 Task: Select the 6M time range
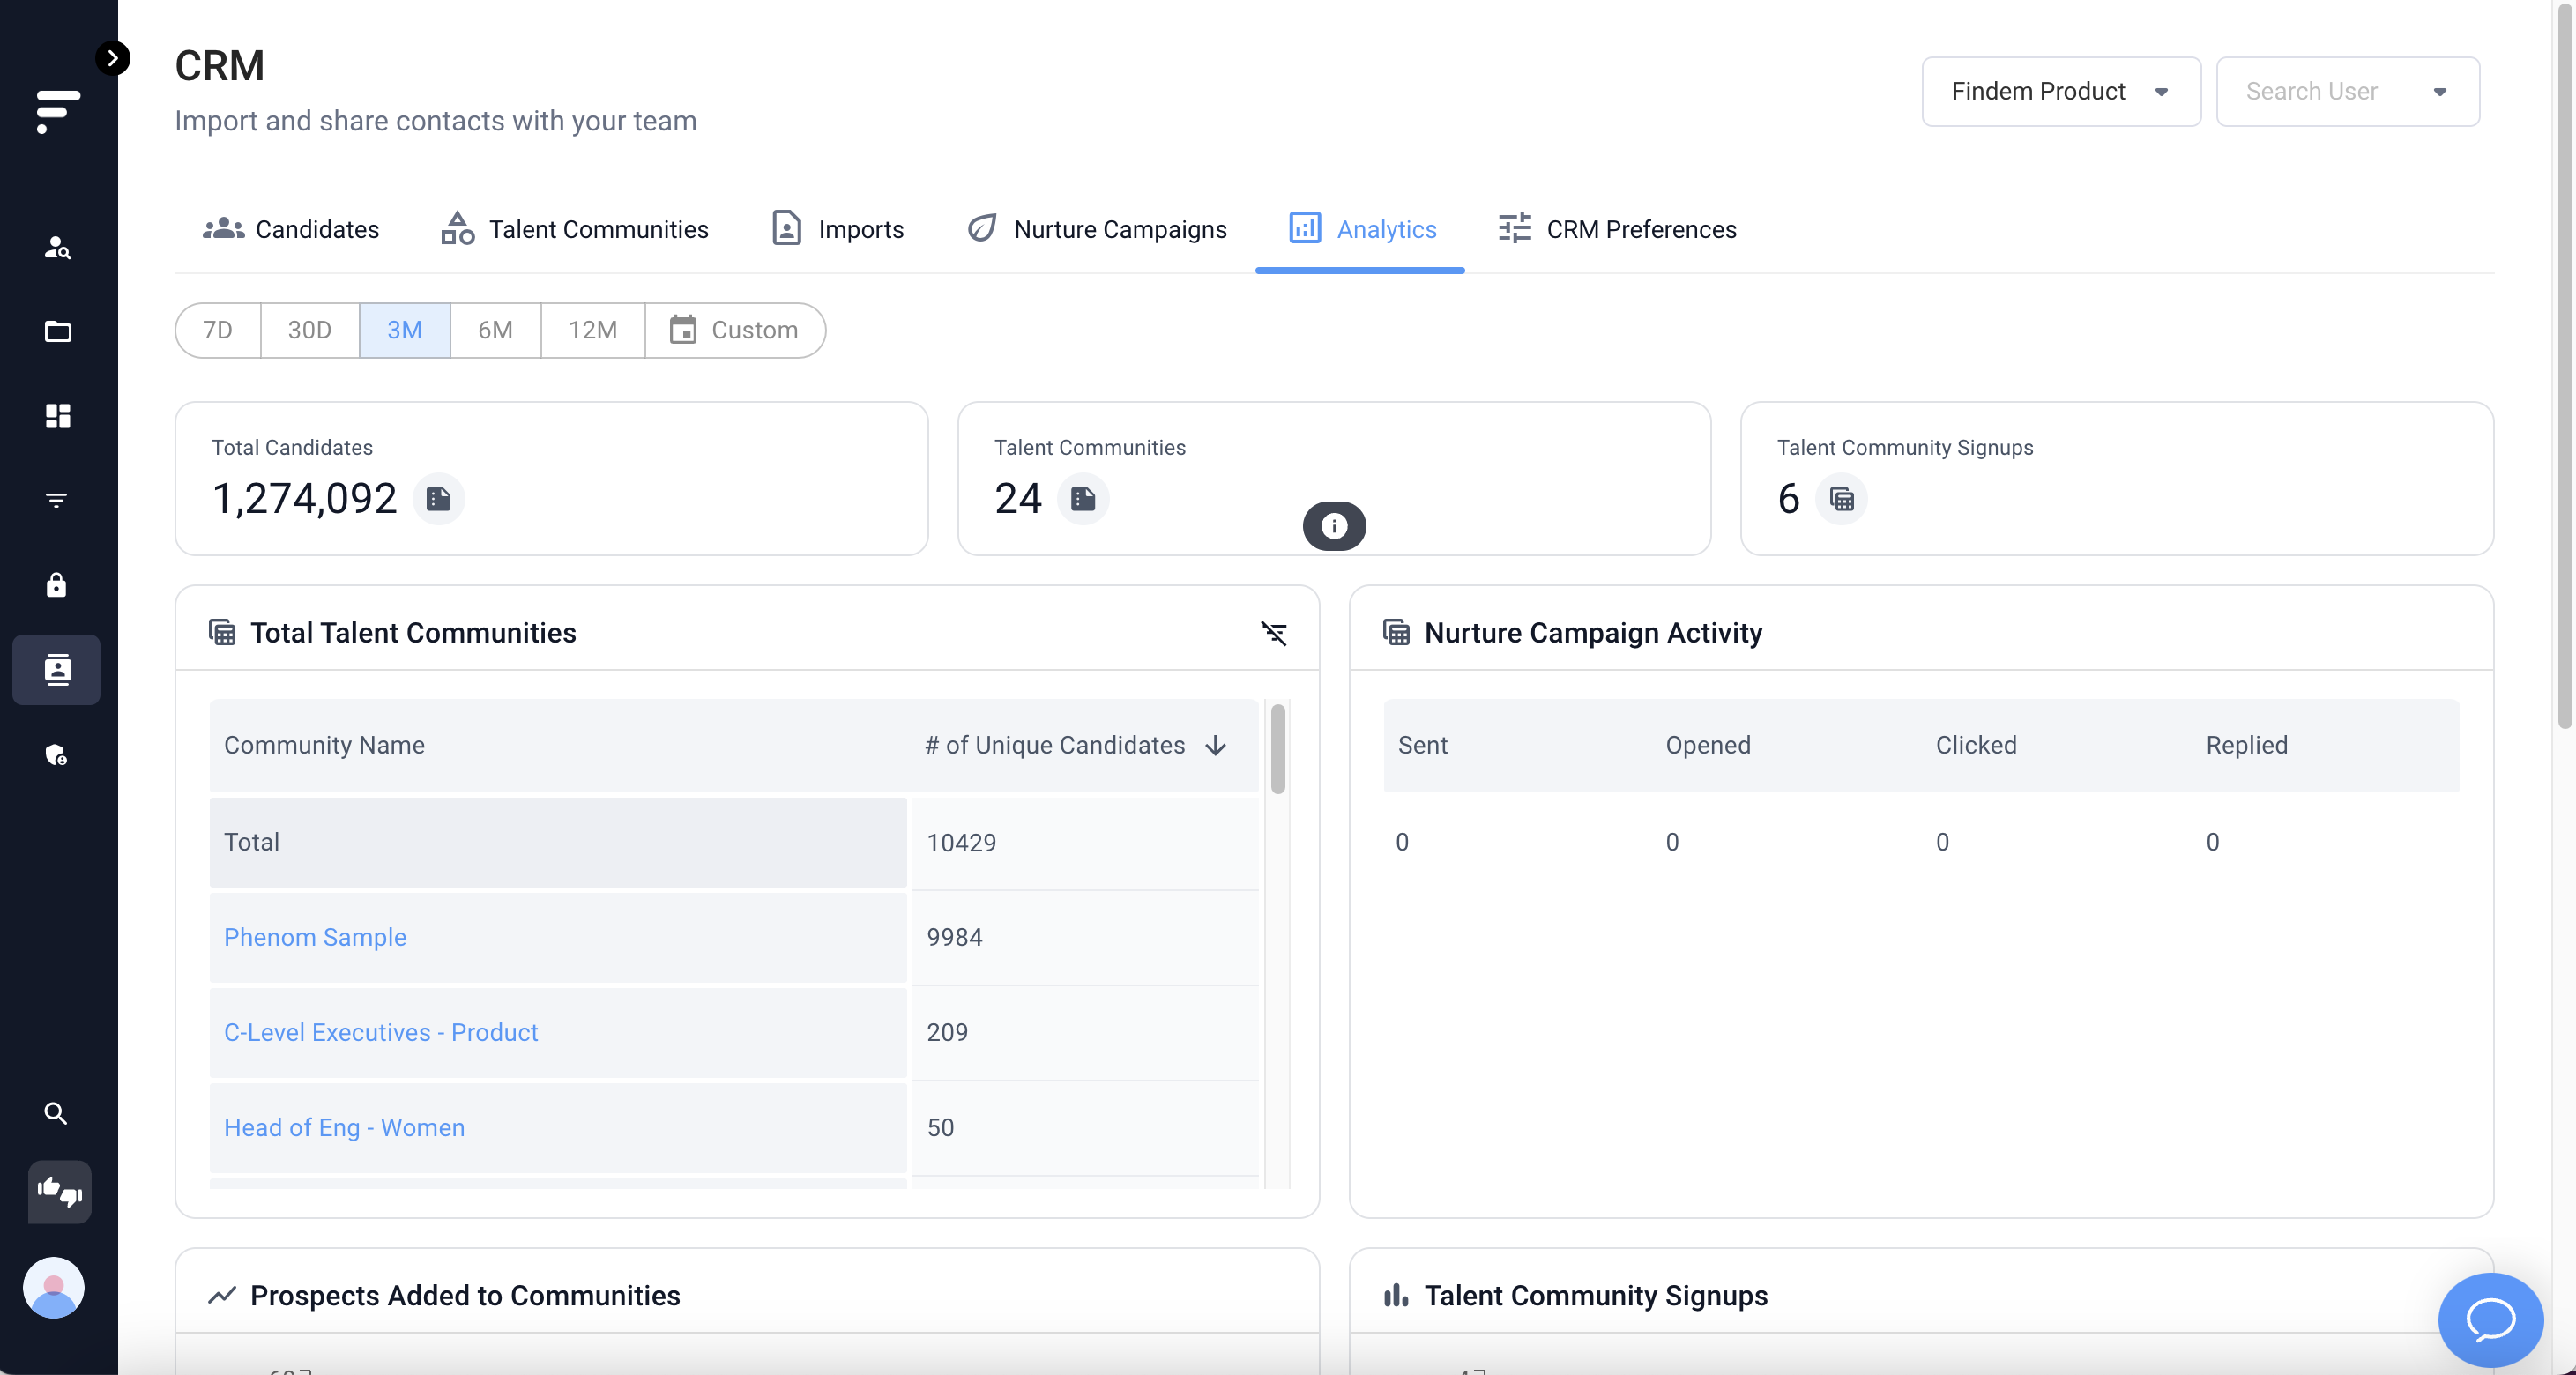pos(496,330)
